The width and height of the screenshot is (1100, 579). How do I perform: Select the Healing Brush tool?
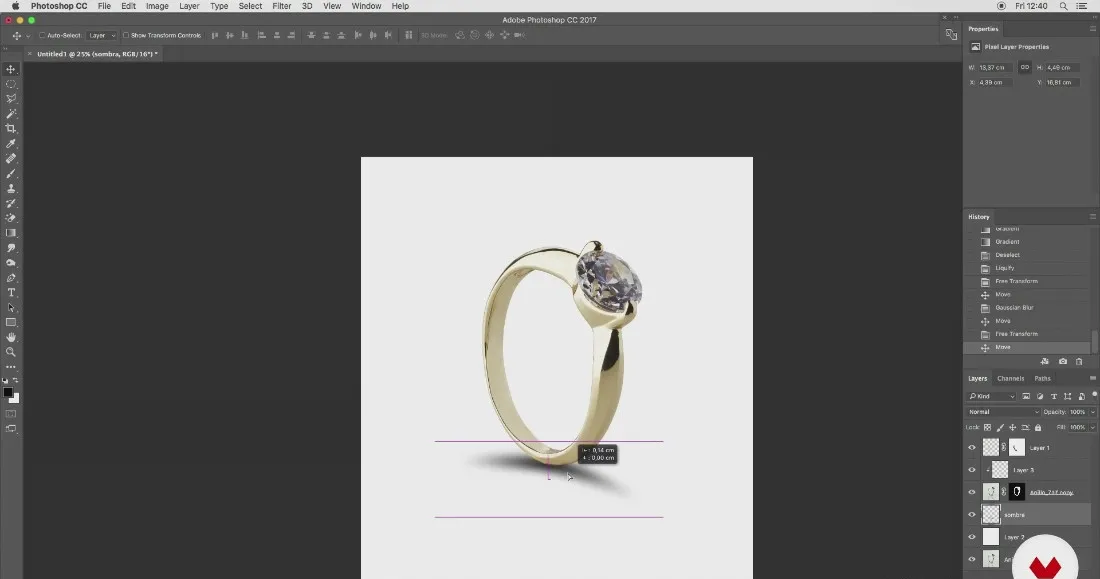point(11,159)
